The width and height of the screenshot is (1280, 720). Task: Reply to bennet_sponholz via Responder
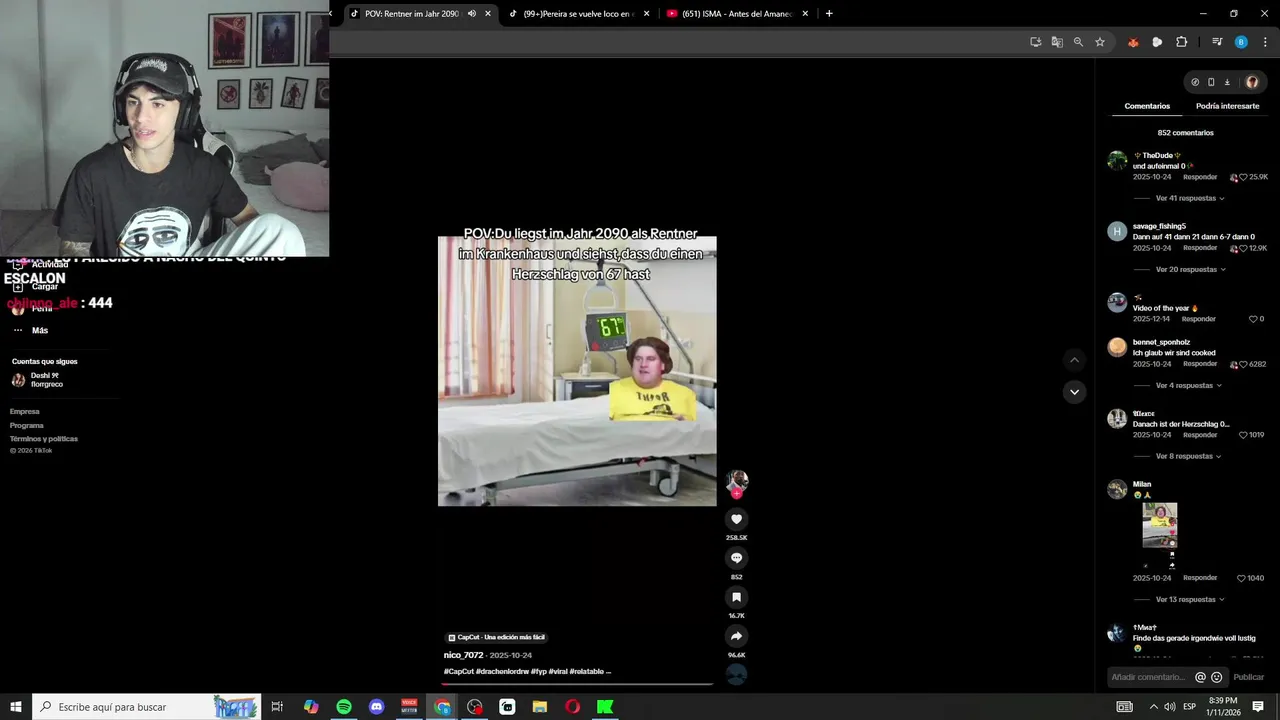tap(1200, 364)
